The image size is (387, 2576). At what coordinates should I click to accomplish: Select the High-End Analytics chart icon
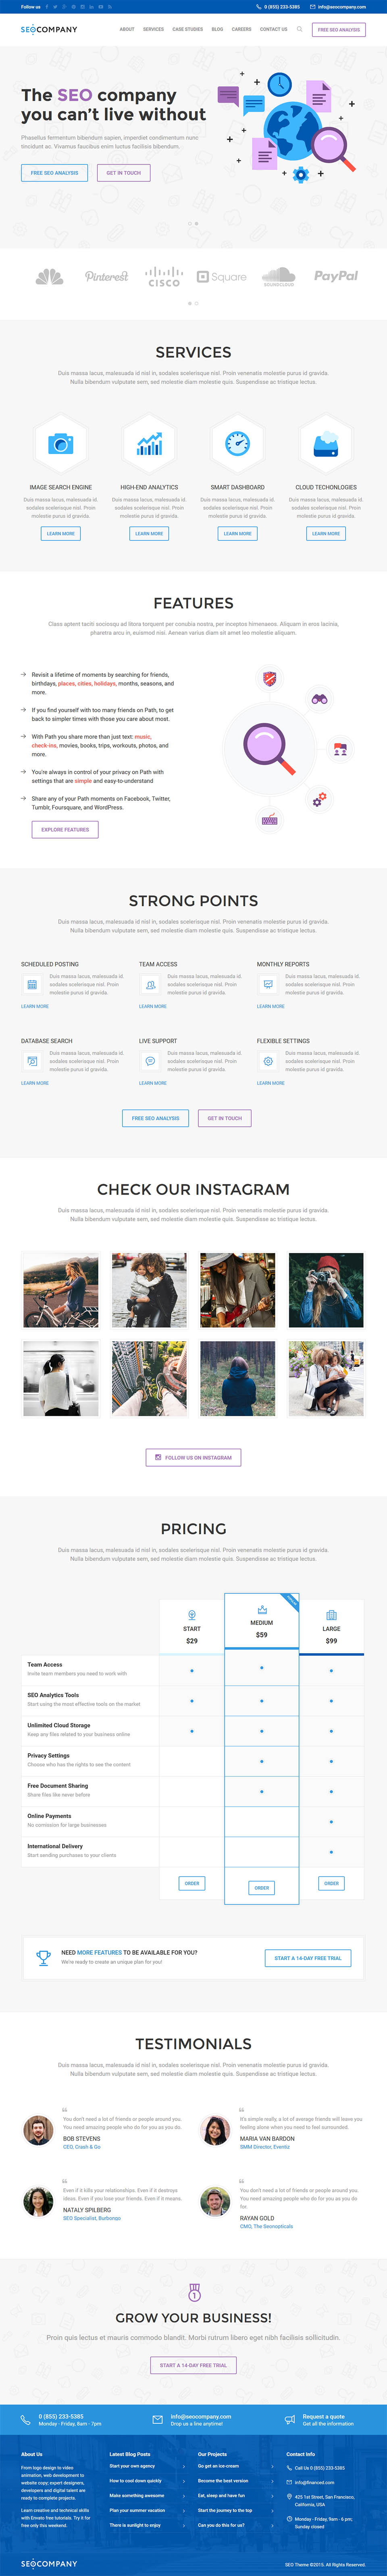coord(149,443)
